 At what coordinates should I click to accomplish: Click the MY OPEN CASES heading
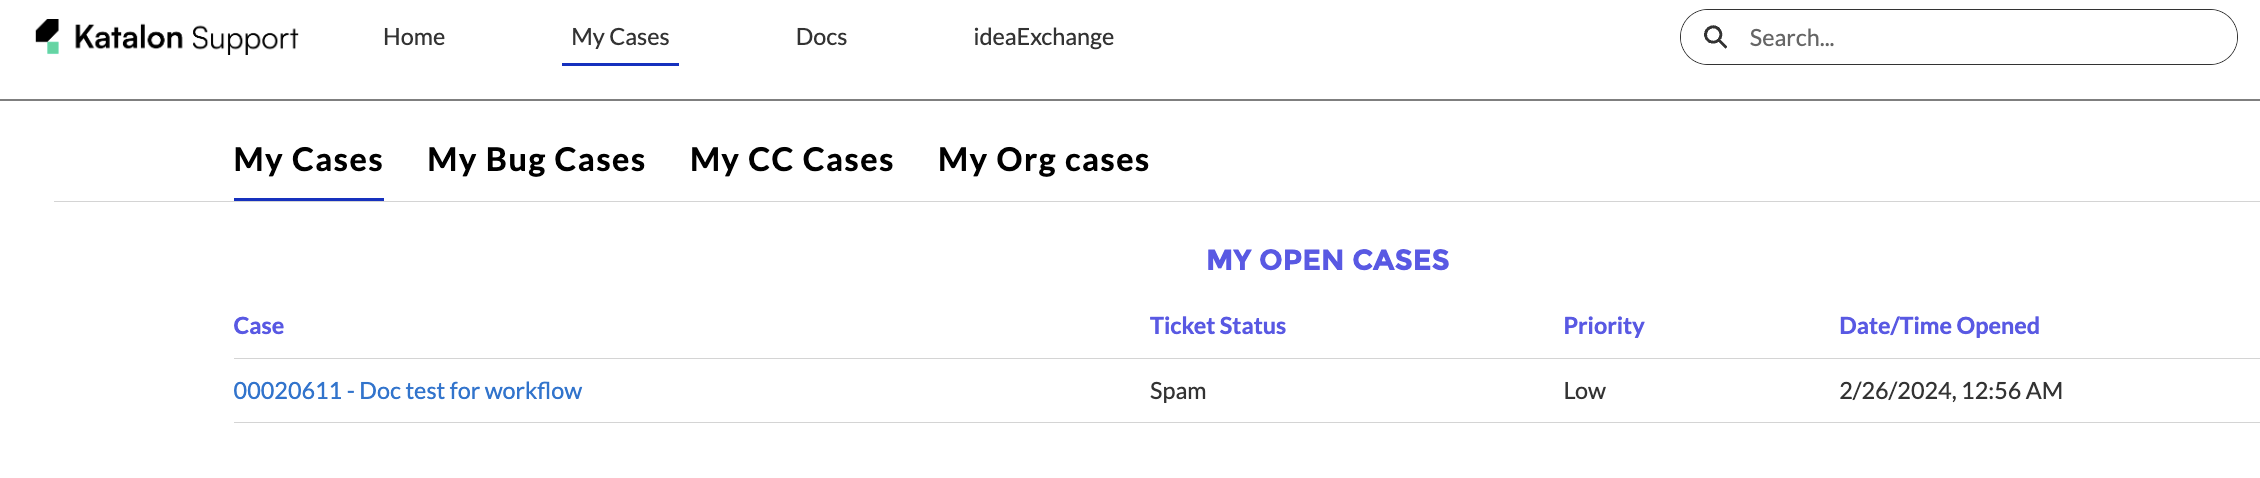coord(1327,260)
